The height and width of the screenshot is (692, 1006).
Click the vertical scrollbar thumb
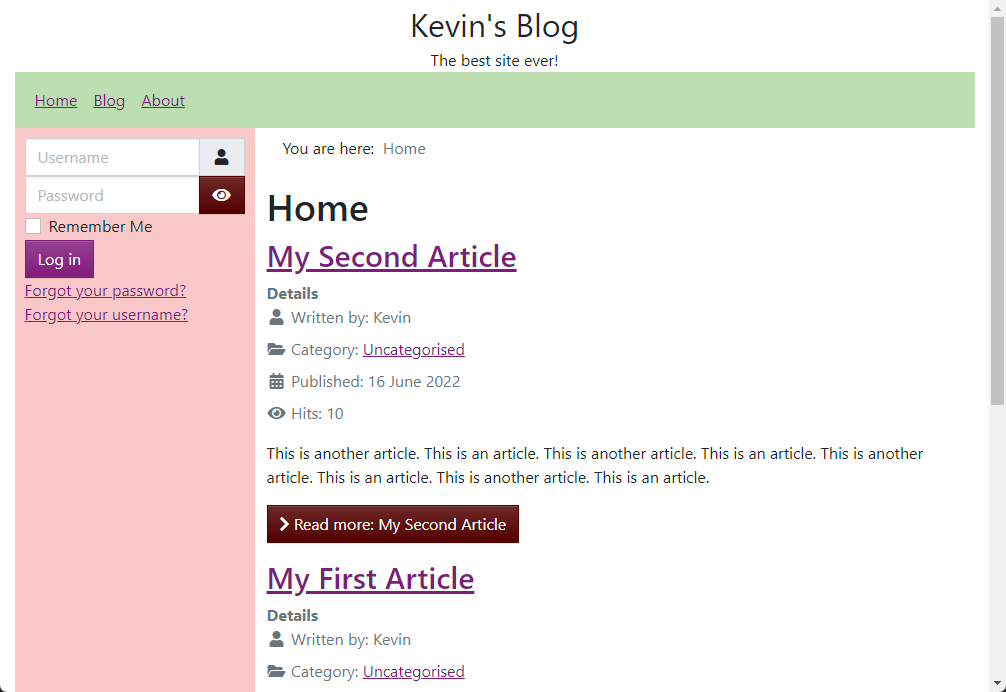(997, 212)
